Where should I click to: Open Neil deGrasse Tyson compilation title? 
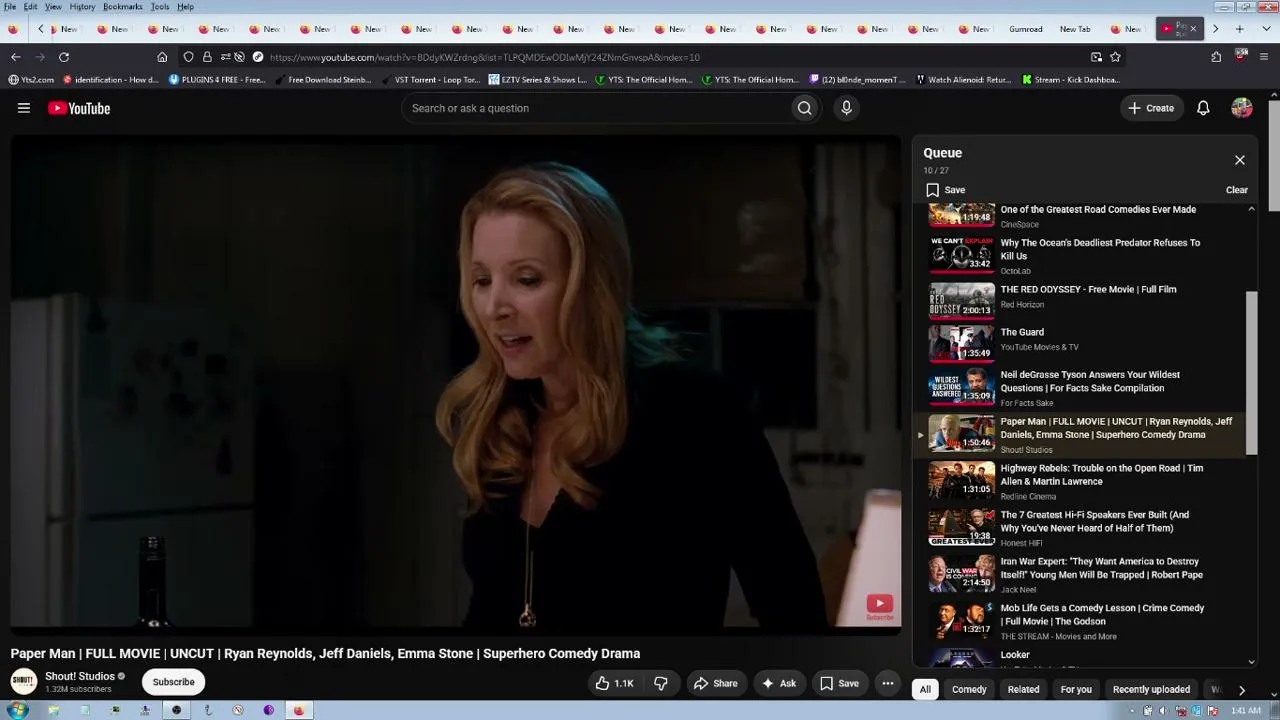point(1090,381)
